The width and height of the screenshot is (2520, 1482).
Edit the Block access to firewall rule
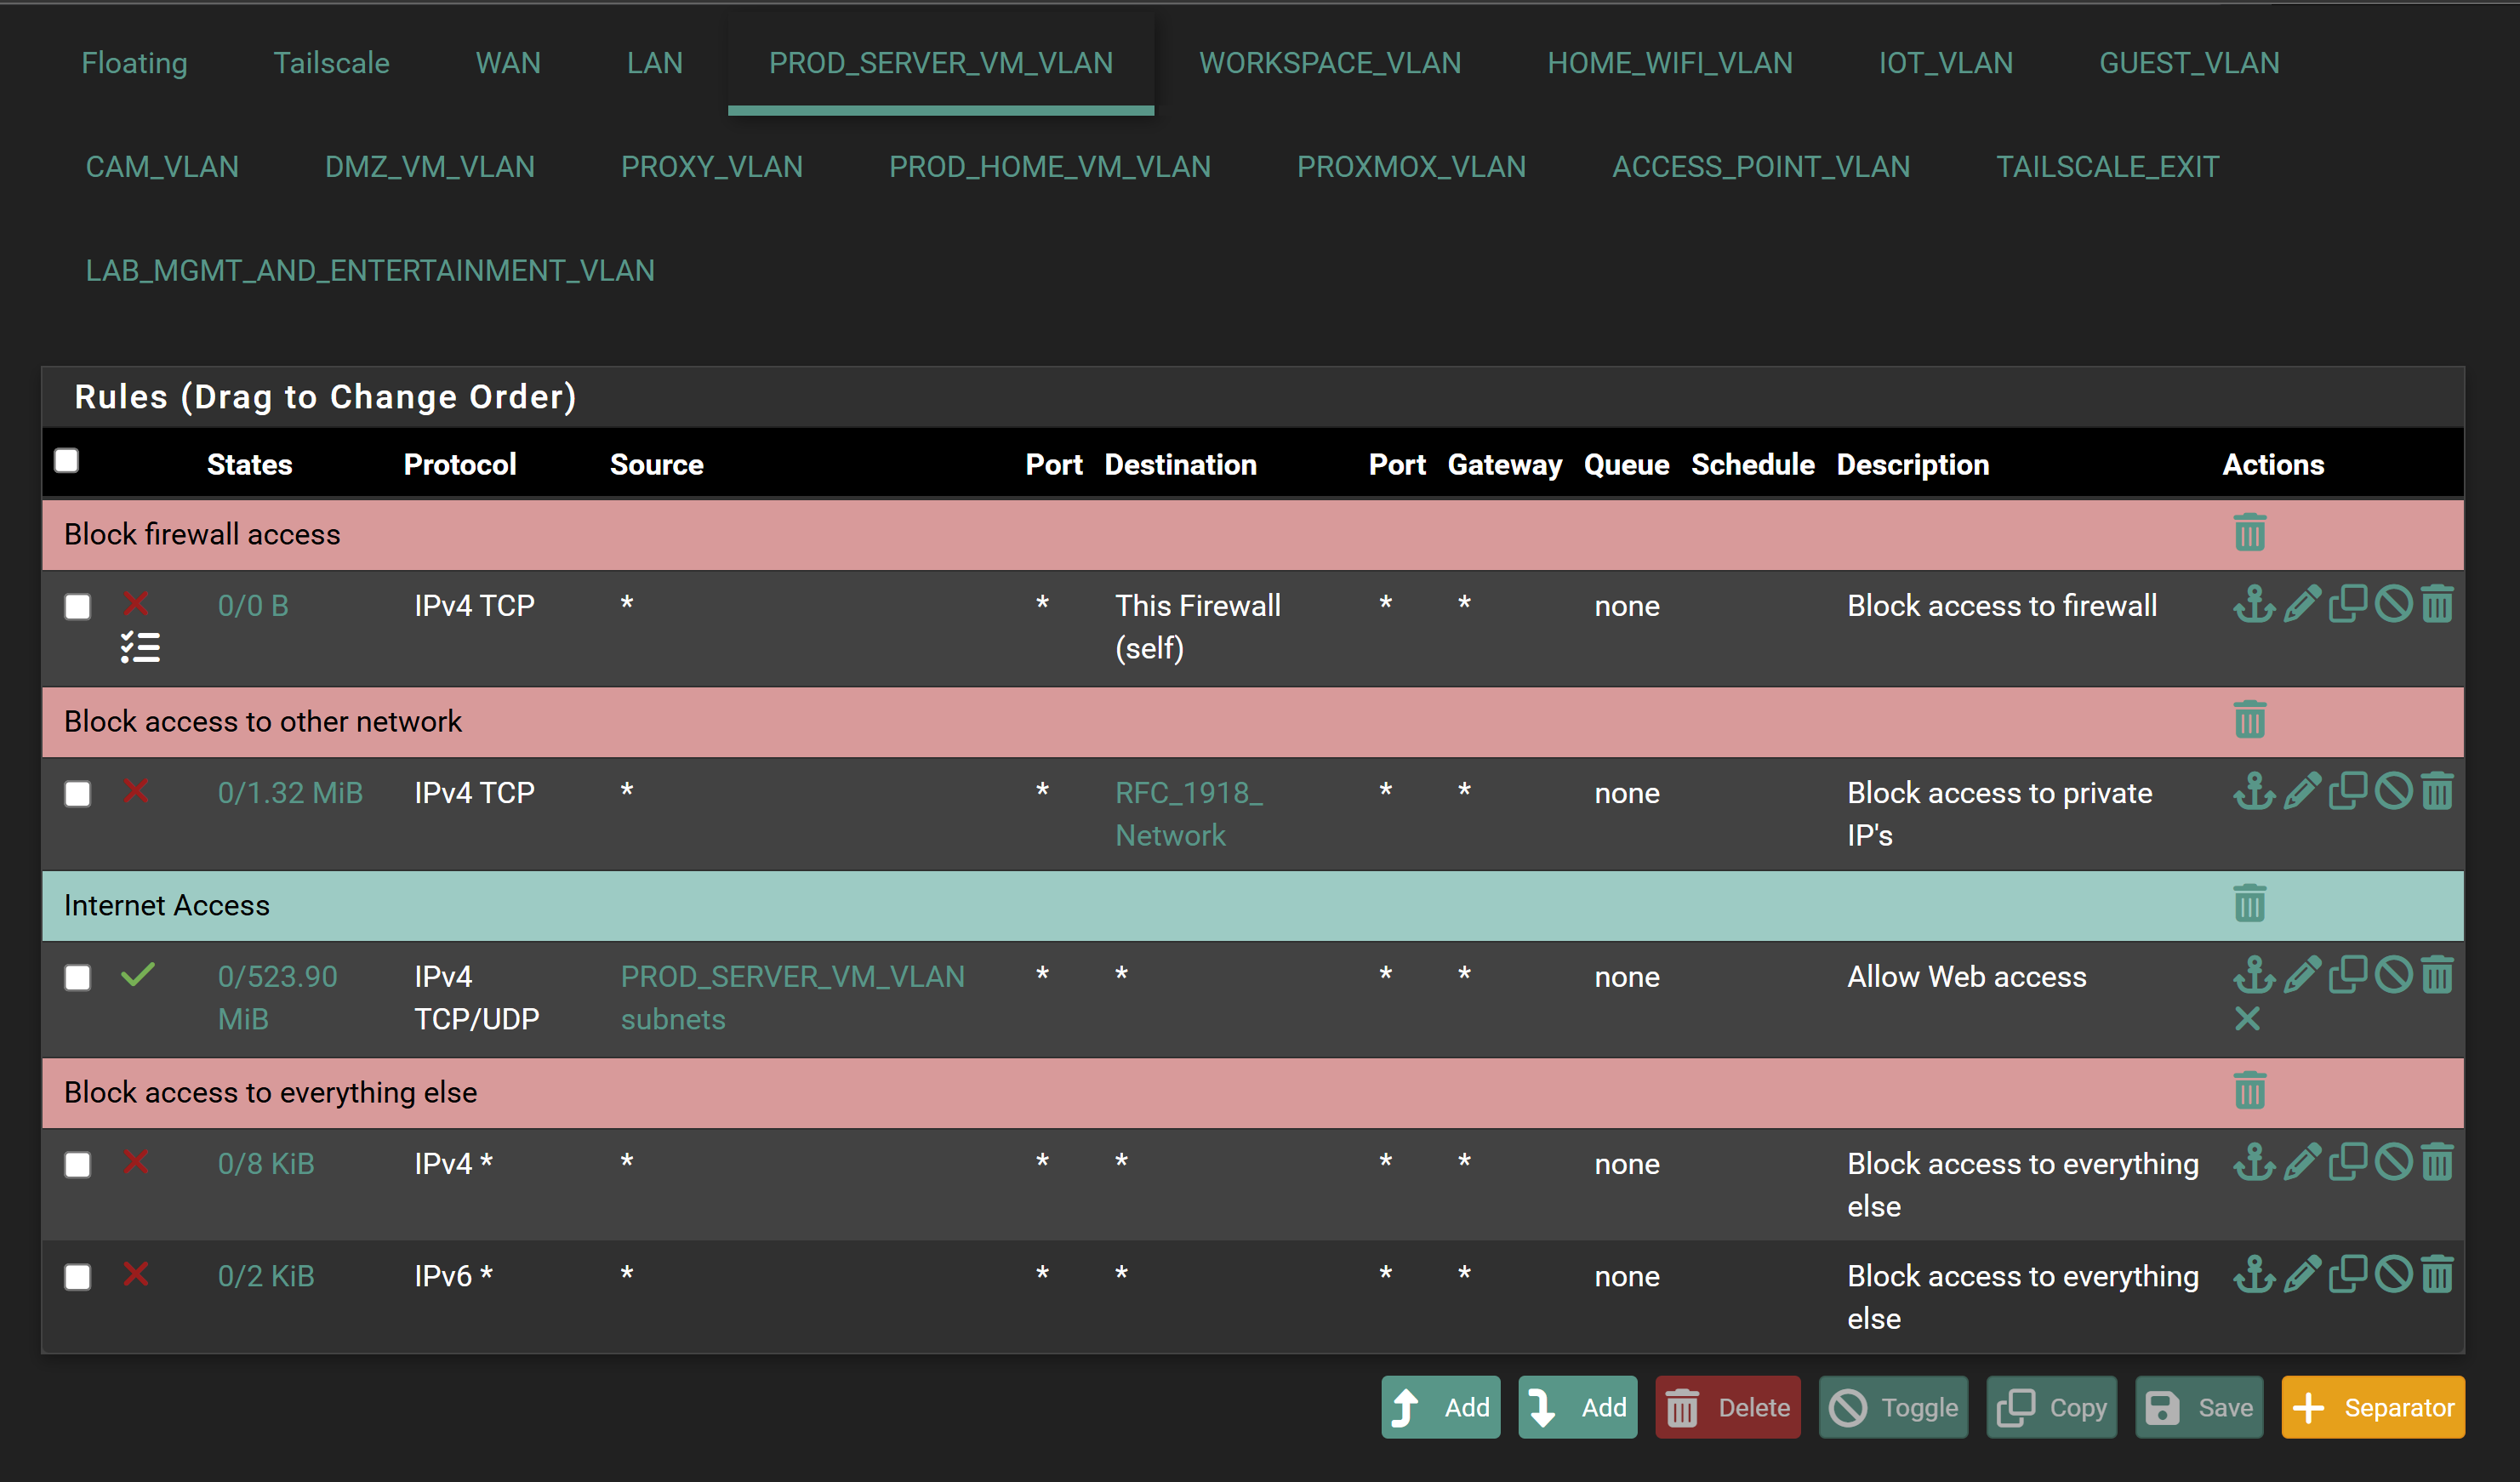coord(2301,604)
